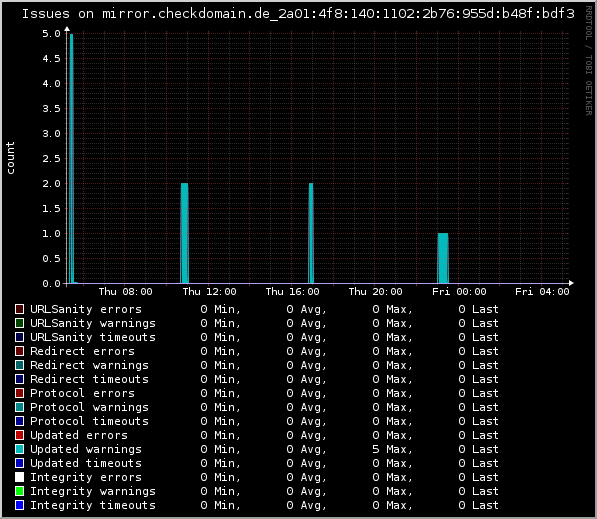Click the Updated warnings cyan swatch
Screen dimensions: 597x519
[19, 449]
